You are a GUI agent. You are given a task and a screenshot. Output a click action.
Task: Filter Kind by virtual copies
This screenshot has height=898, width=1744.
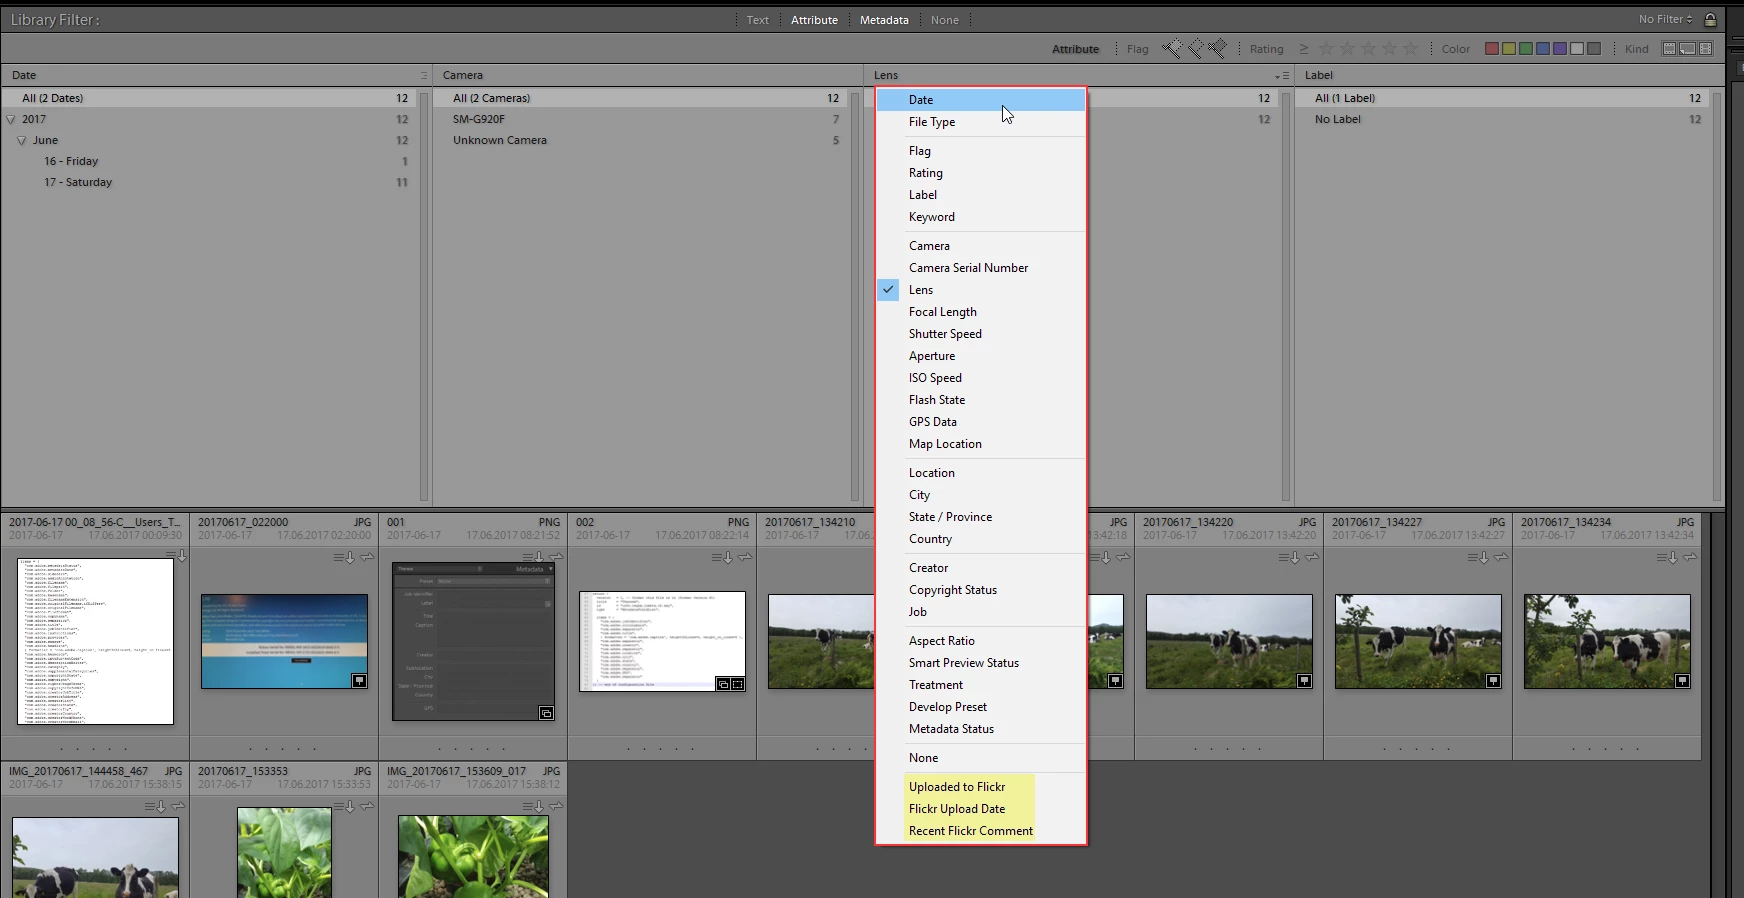tap(1687, 49)
